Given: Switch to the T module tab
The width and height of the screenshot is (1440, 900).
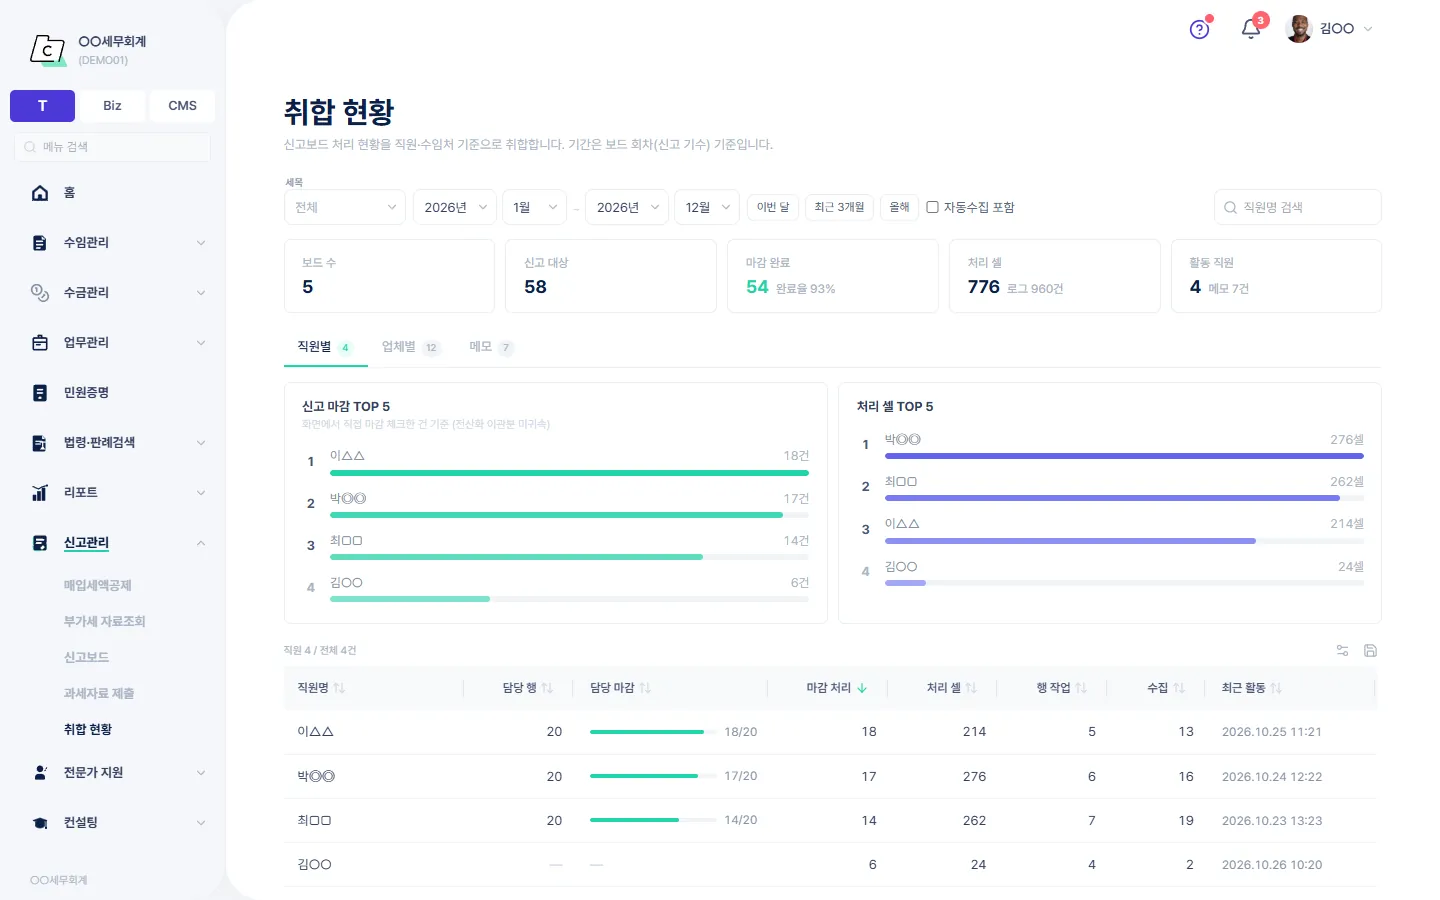Looking at the screenshot, I should point(42,106).
